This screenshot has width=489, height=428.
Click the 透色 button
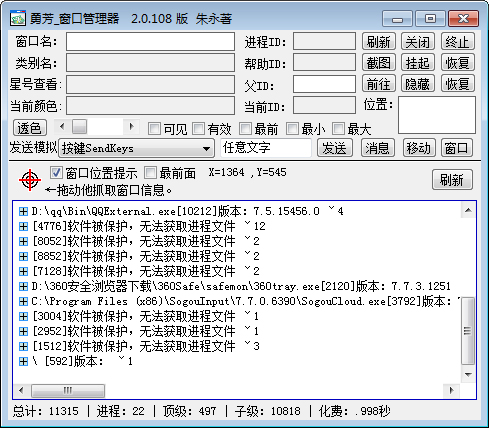pyautogui.click(x=30, y=128)
